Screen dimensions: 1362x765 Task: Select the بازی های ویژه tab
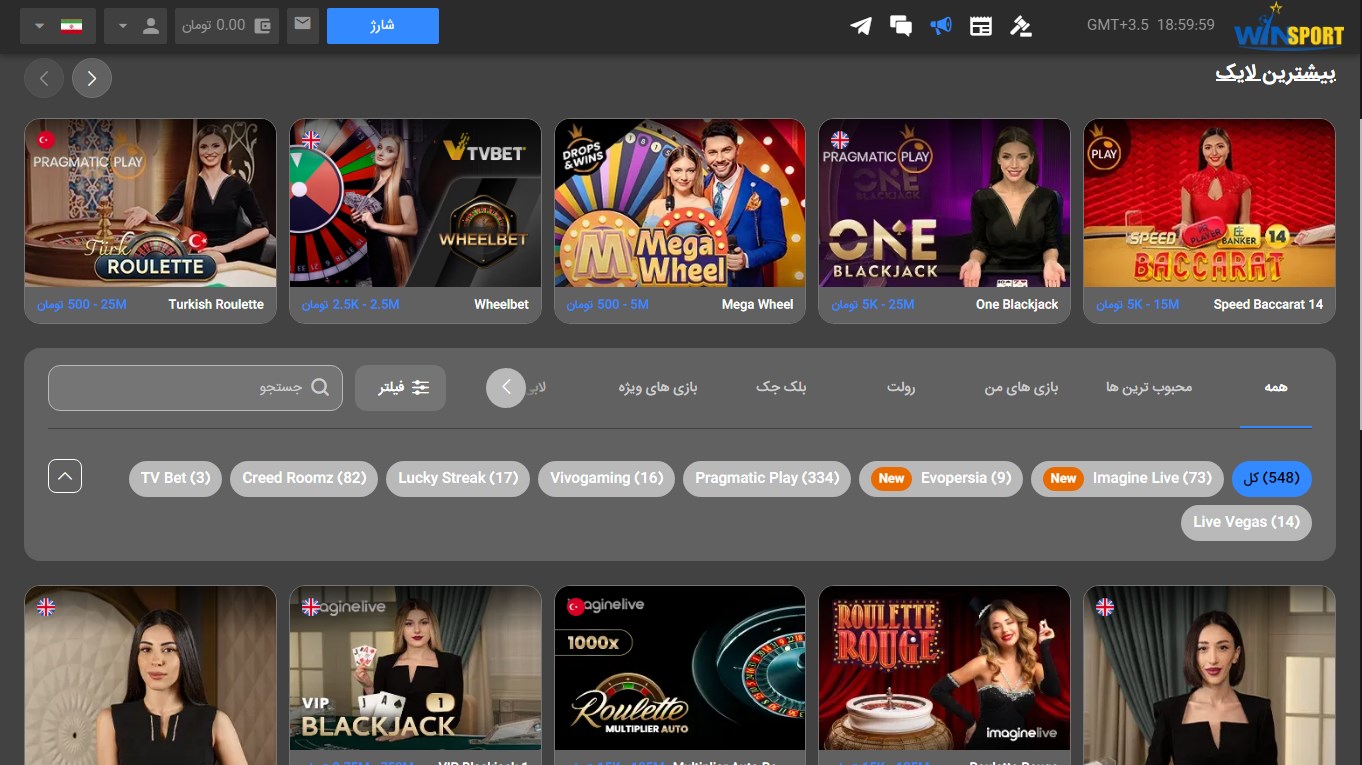(x=658, y=387)
